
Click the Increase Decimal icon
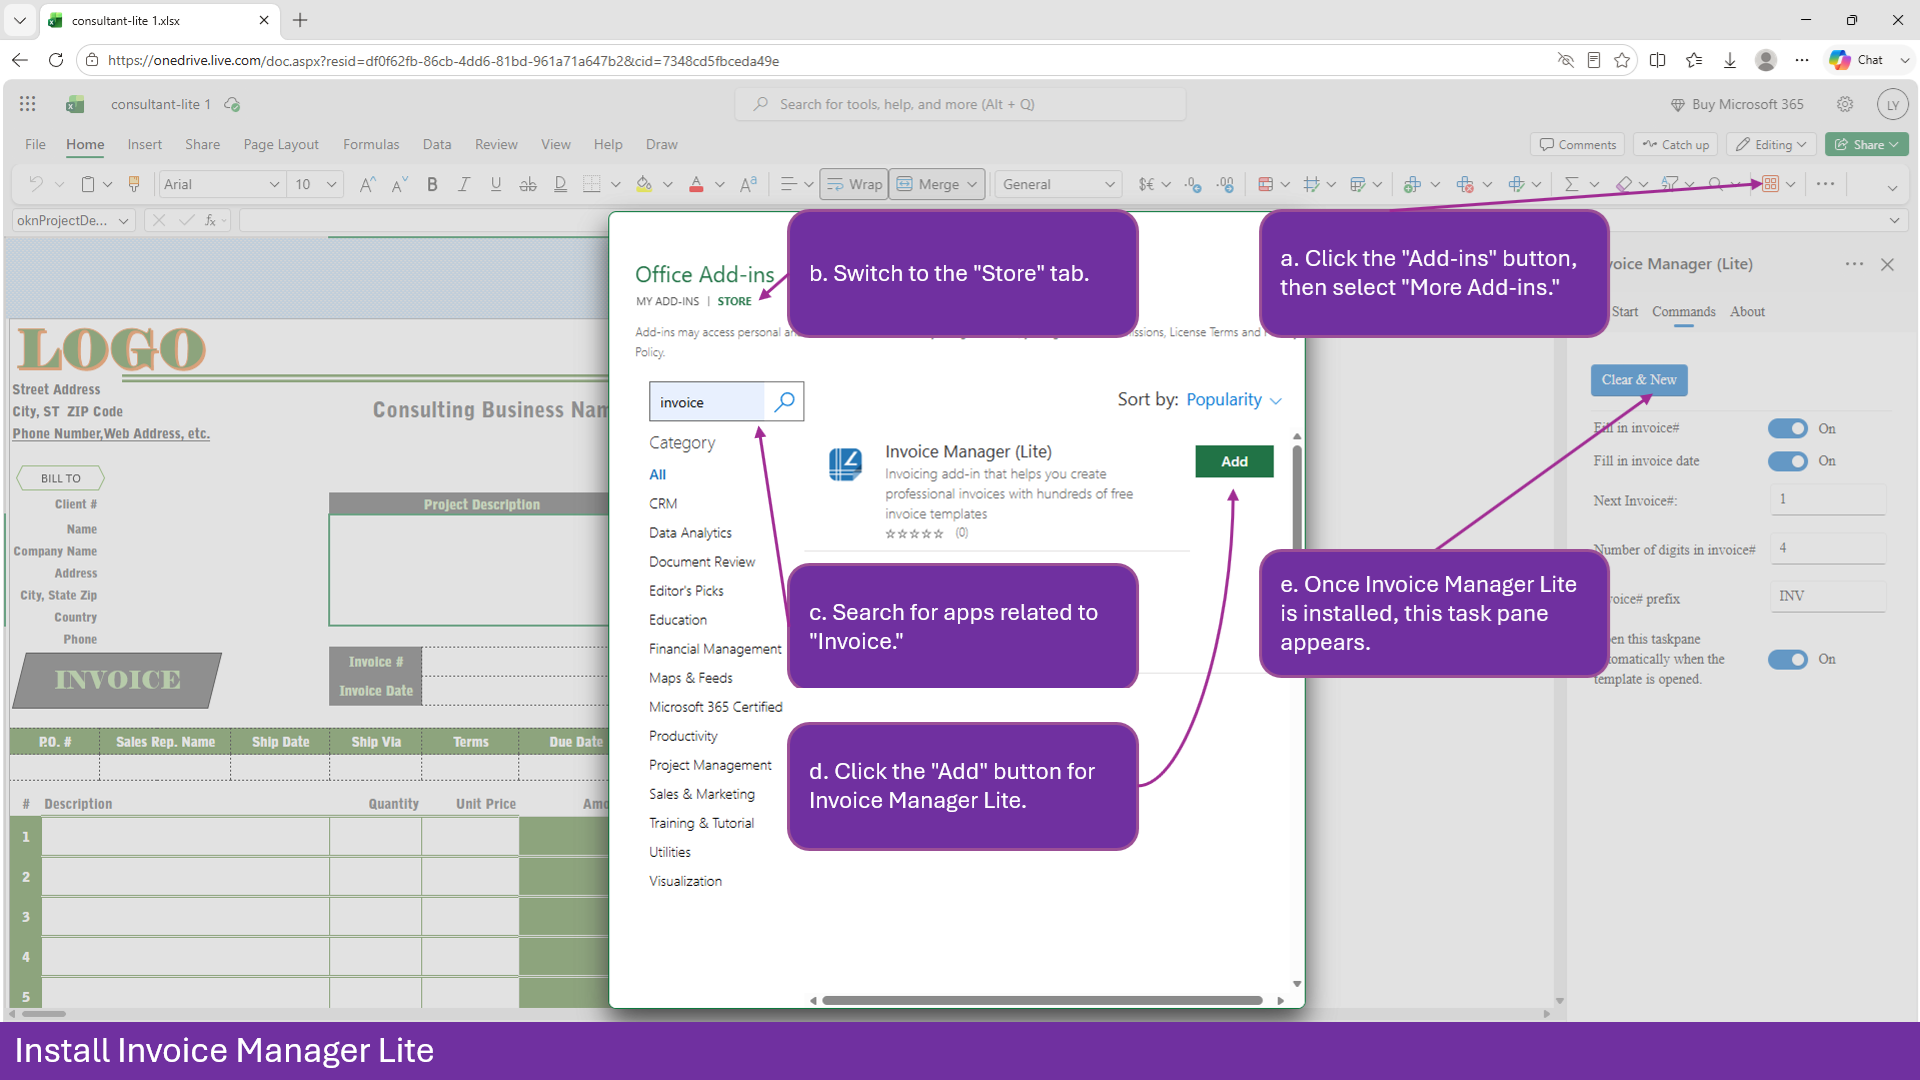[1193, 184]
